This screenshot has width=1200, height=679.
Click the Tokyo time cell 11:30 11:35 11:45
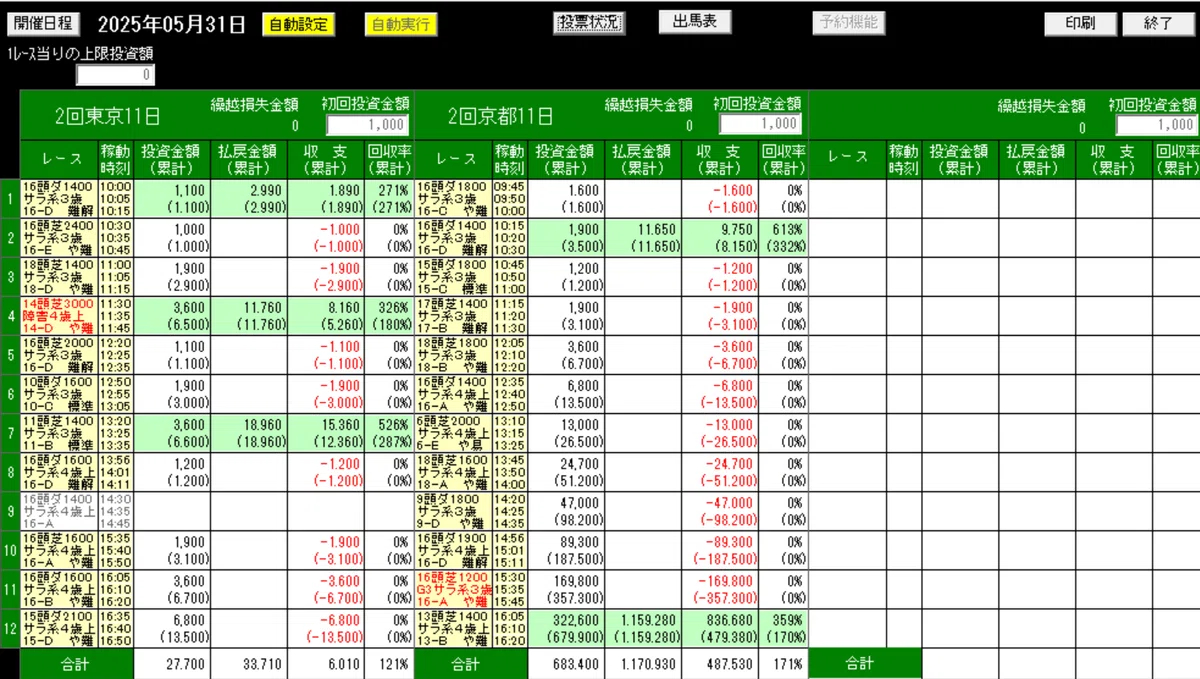click(115, 315)
